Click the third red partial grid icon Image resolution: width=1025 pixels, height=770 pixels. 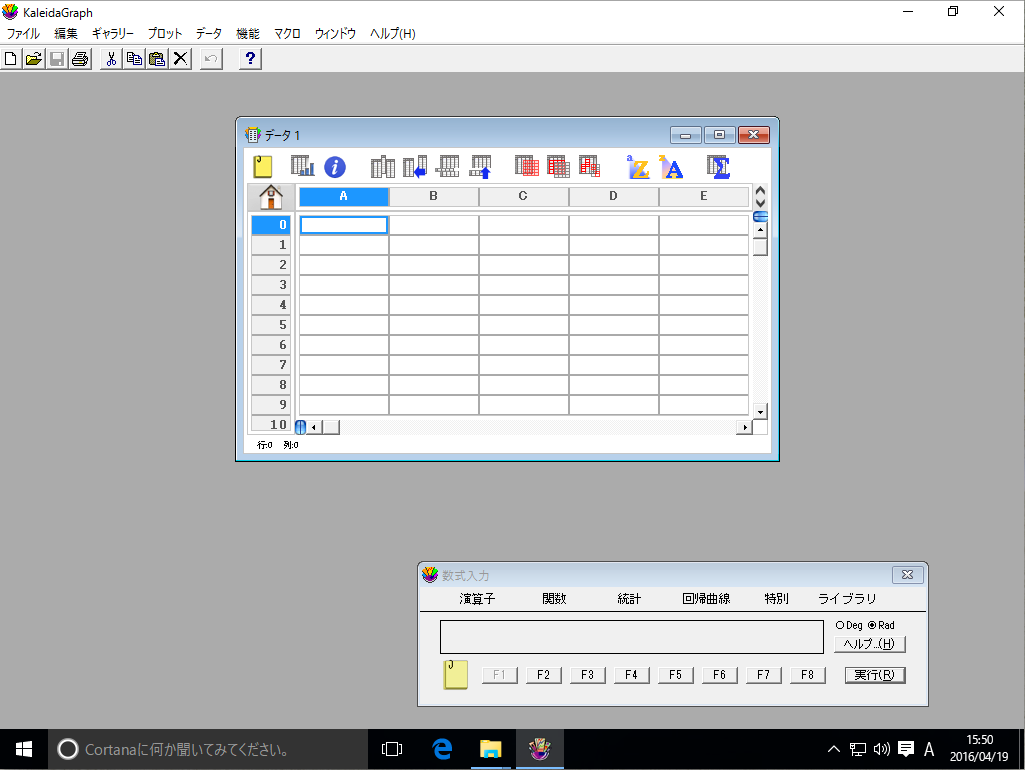coord(590,167)
